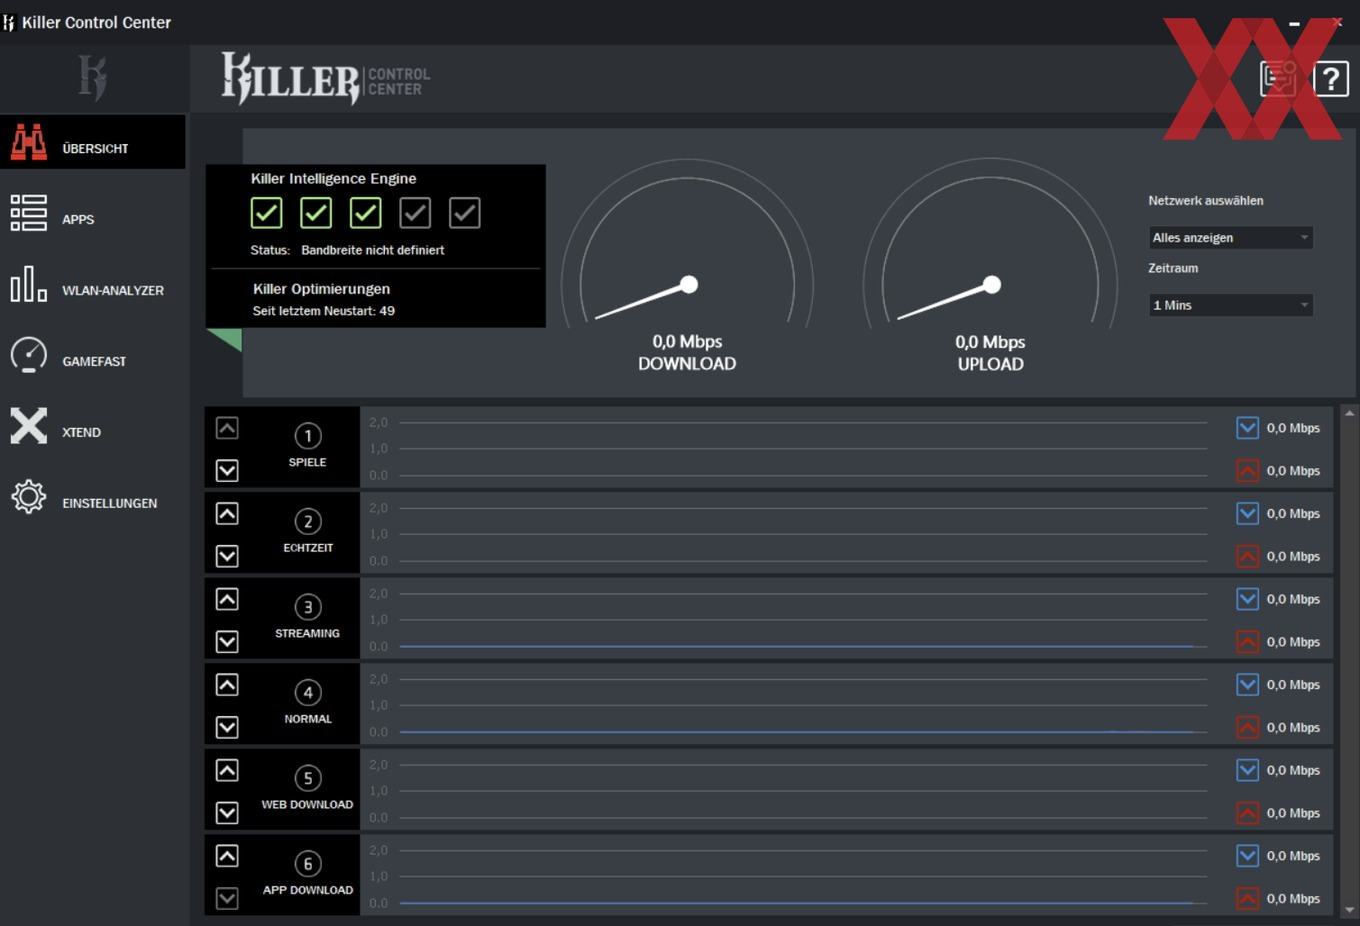This screenshot has width=1360, height=926.
Task: Click Spiele blue download arrow icon
Action: [1247, 428]
